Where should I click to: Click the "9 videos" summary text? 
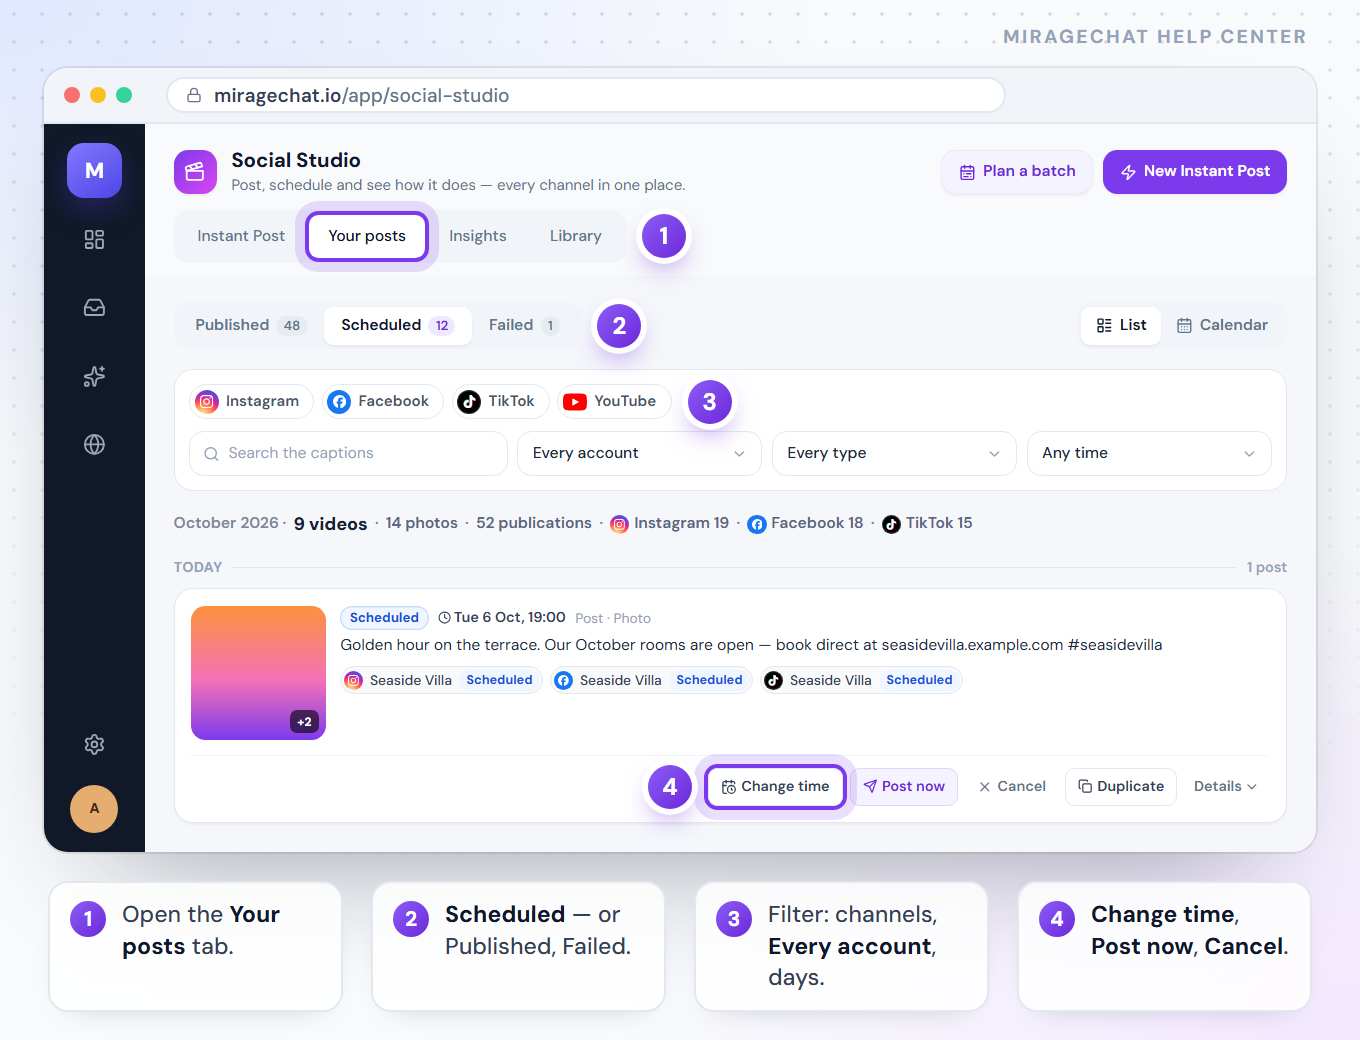[330, 524]
